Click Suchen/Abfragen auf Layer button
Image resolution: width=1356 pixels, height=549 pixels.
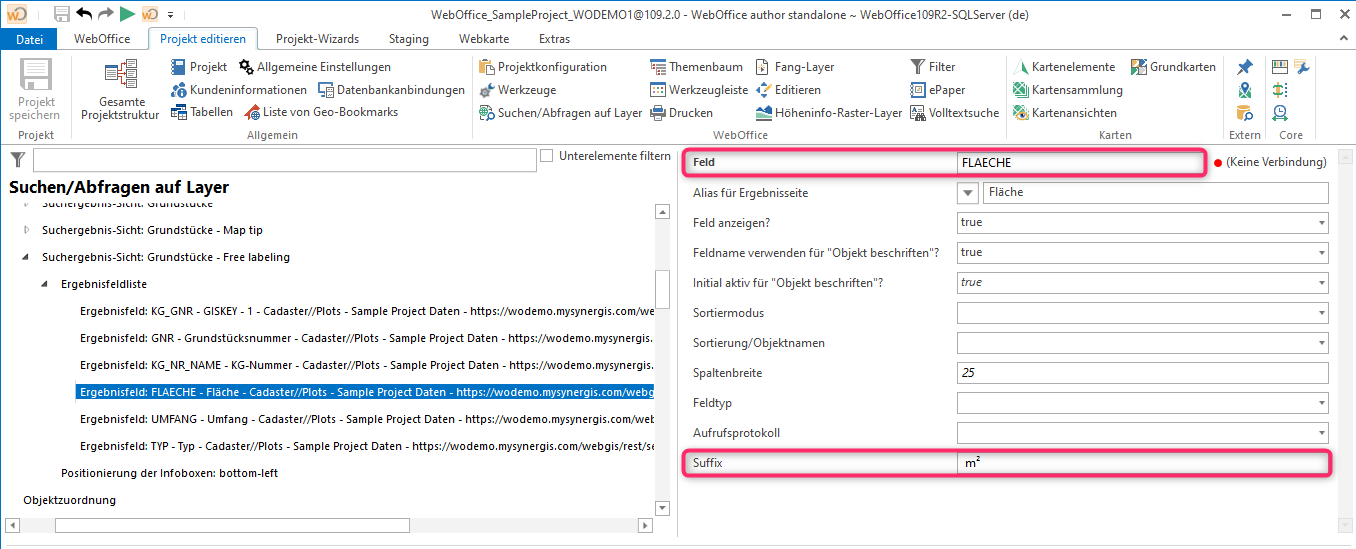pyautogui.click(x=560, y=113)
